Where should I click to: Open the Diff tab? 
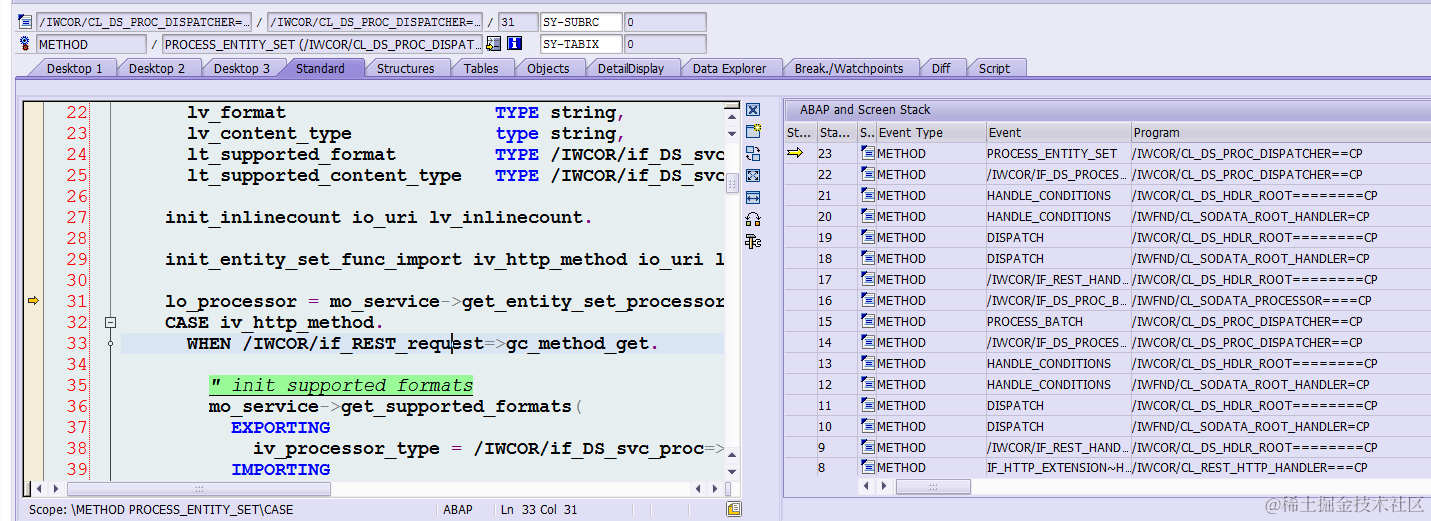point(941,68)
